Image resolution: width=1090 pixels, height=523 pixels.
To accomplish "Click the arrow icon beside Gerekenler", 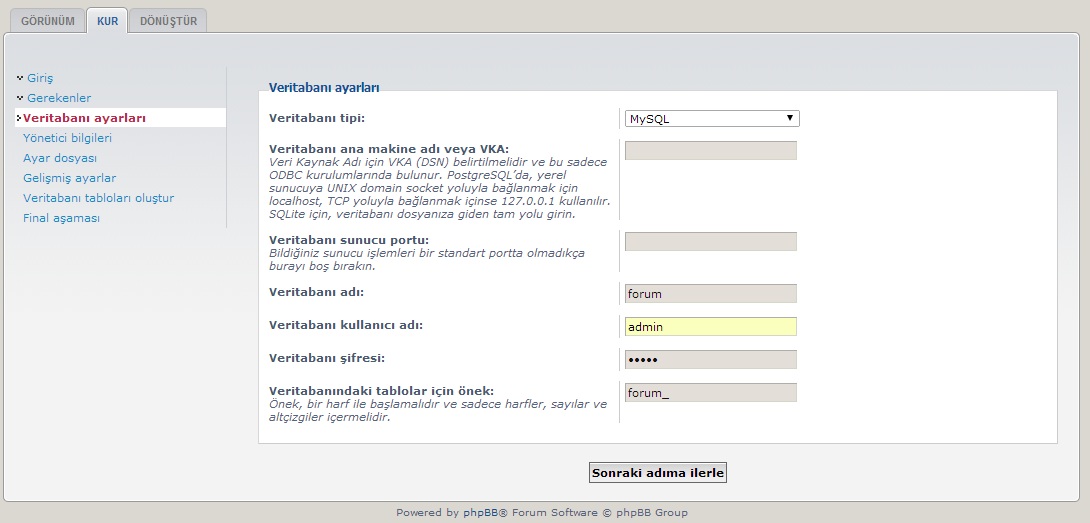I will coord(20,98).
